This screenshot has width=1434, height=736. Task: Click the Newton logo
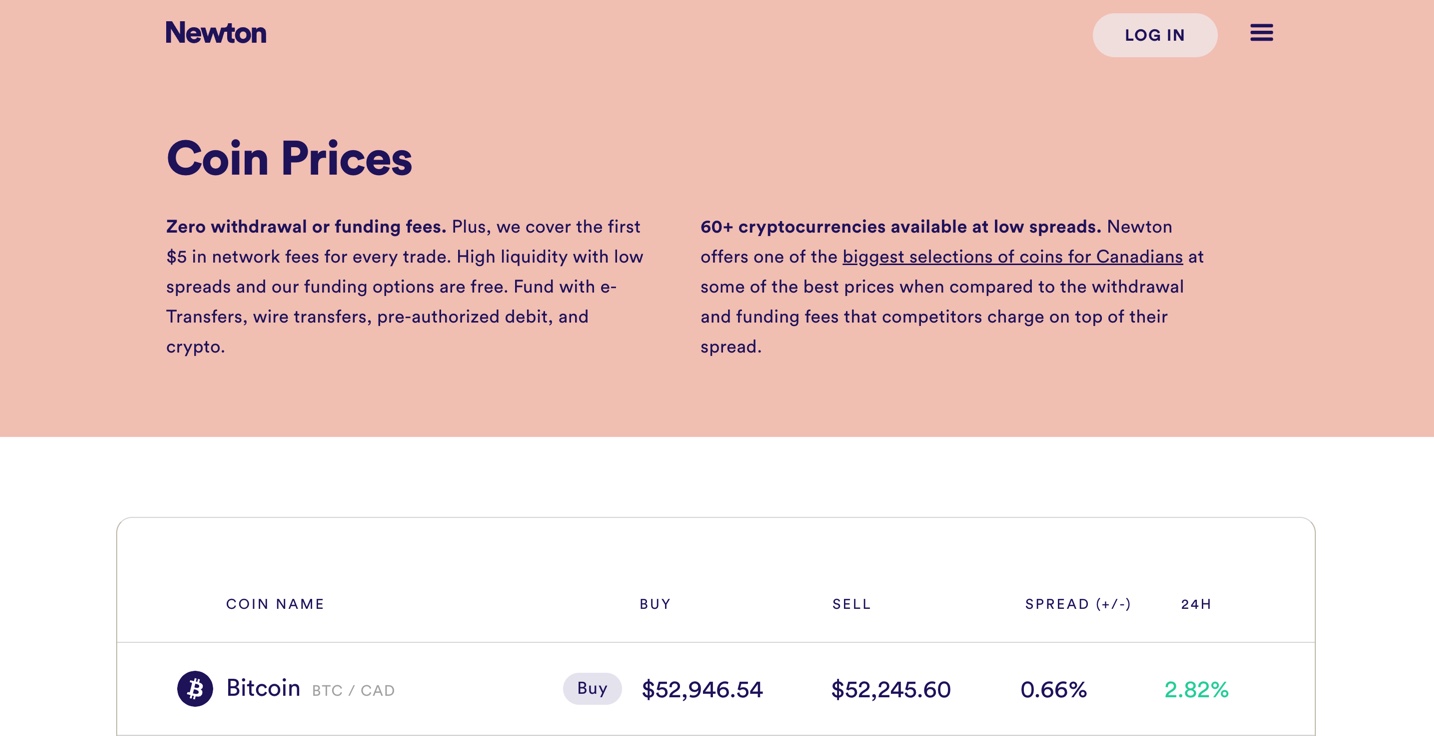(216, 33)
